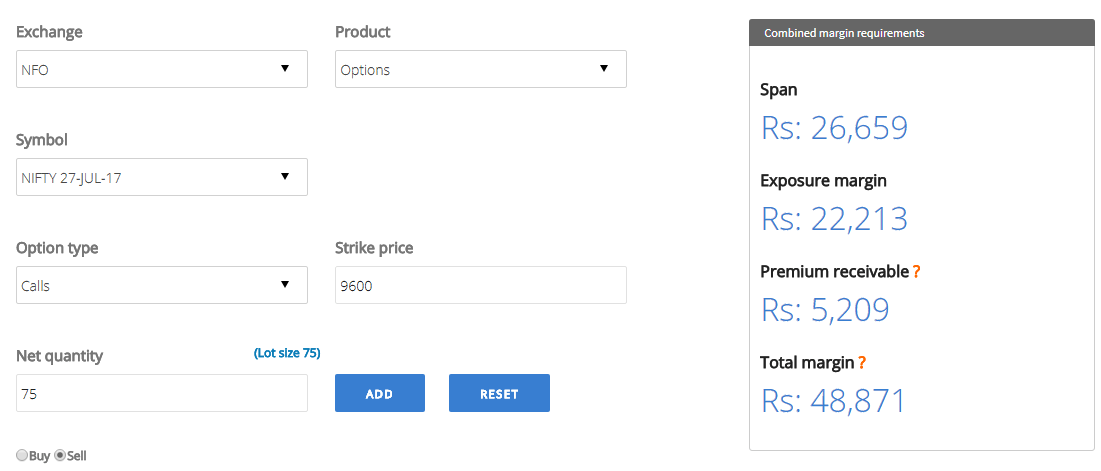The height and width of the screenshot is (471, 1101).
Task: Click the Option type dropdown arrow icon
Action: click(x=284, y=284)
